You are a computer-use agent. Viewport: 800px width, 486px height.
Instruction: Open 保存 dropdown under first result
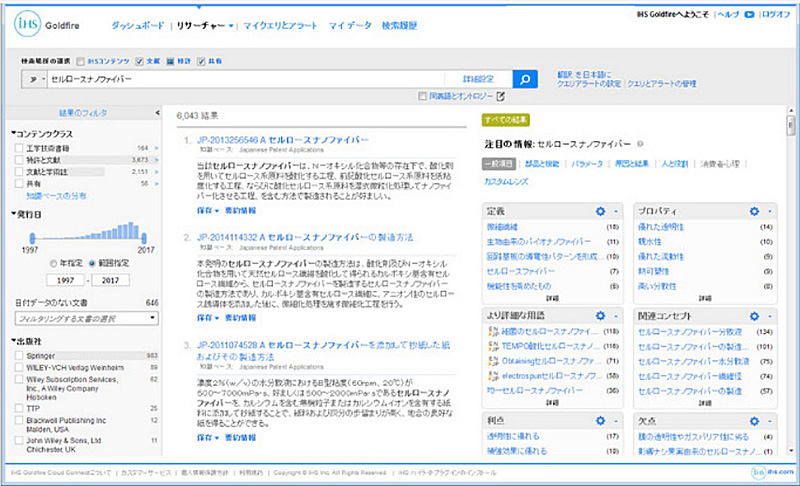208,210
